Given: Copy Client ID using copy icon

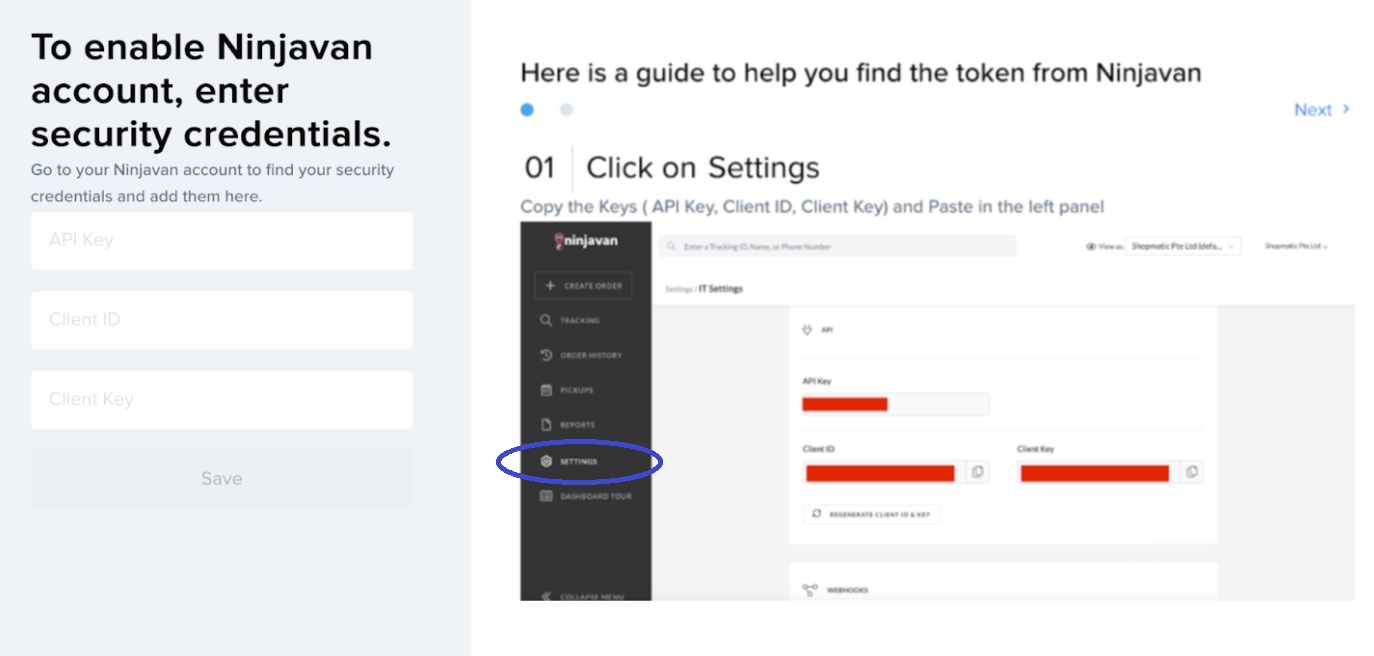Looking at the screenshot, I should [978, 472].
